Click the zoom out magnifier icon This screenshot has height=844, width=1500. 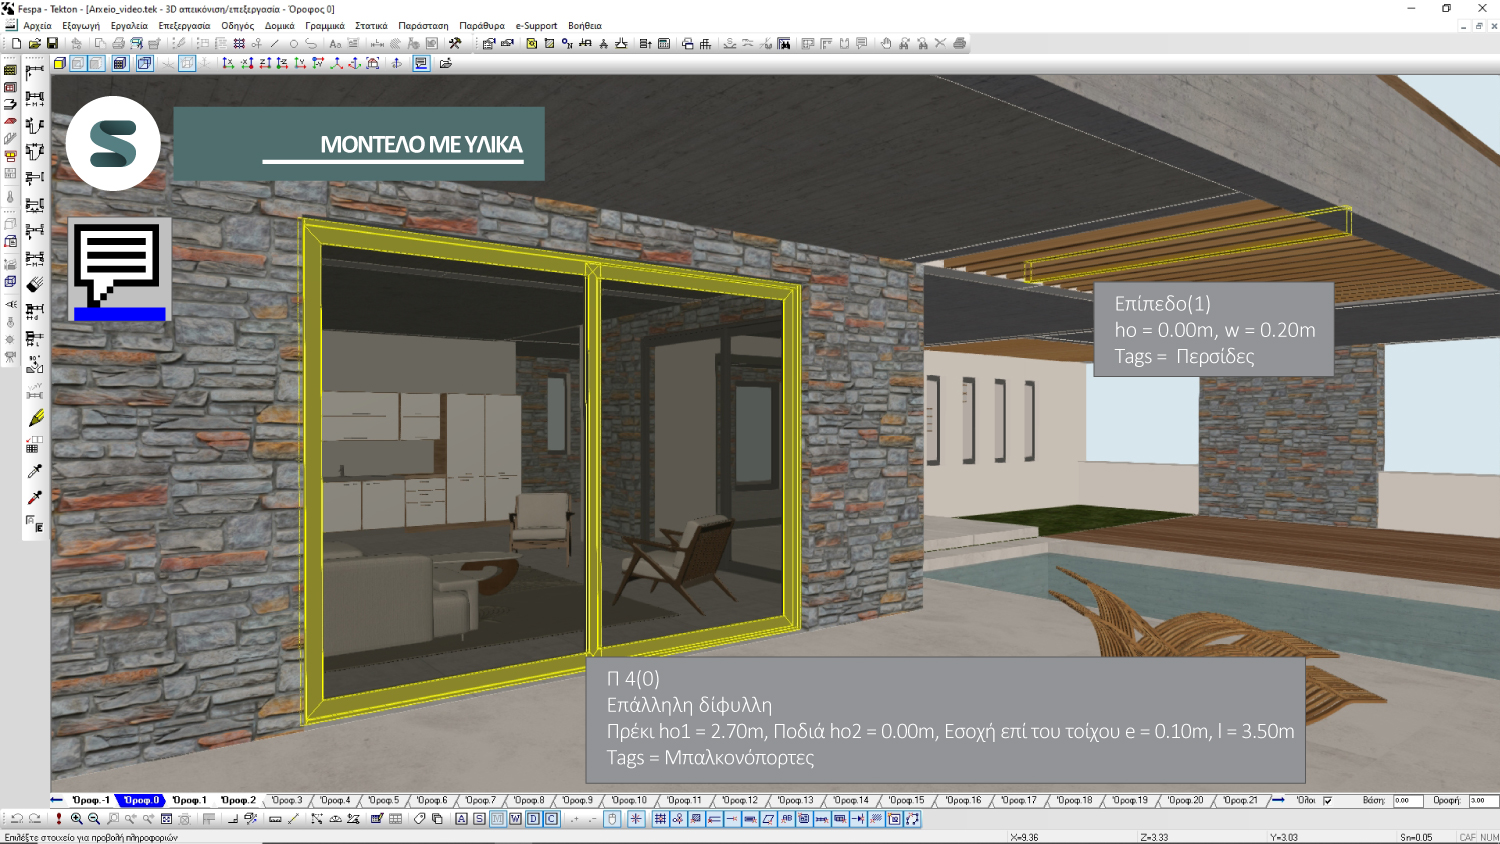94,819
